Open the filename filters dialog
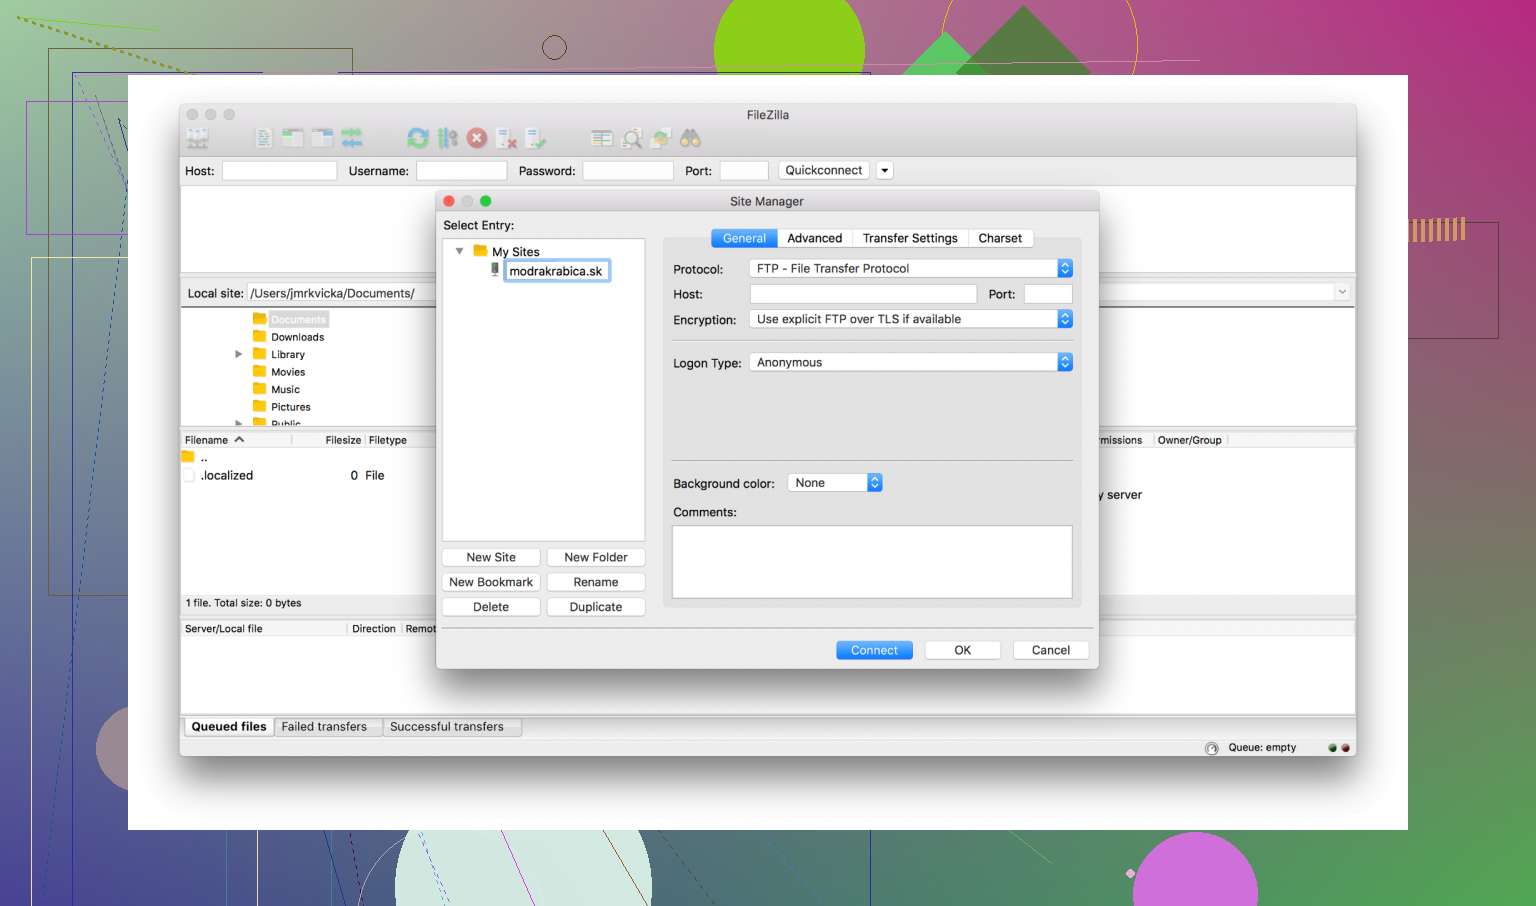Viewport: 1536px width, 906px height. 631,137
